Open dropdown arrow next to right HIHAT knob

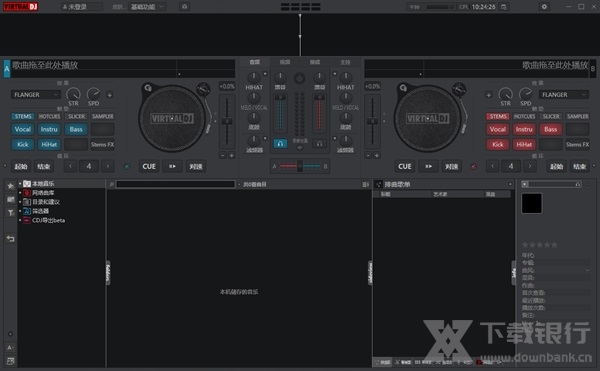335,73
